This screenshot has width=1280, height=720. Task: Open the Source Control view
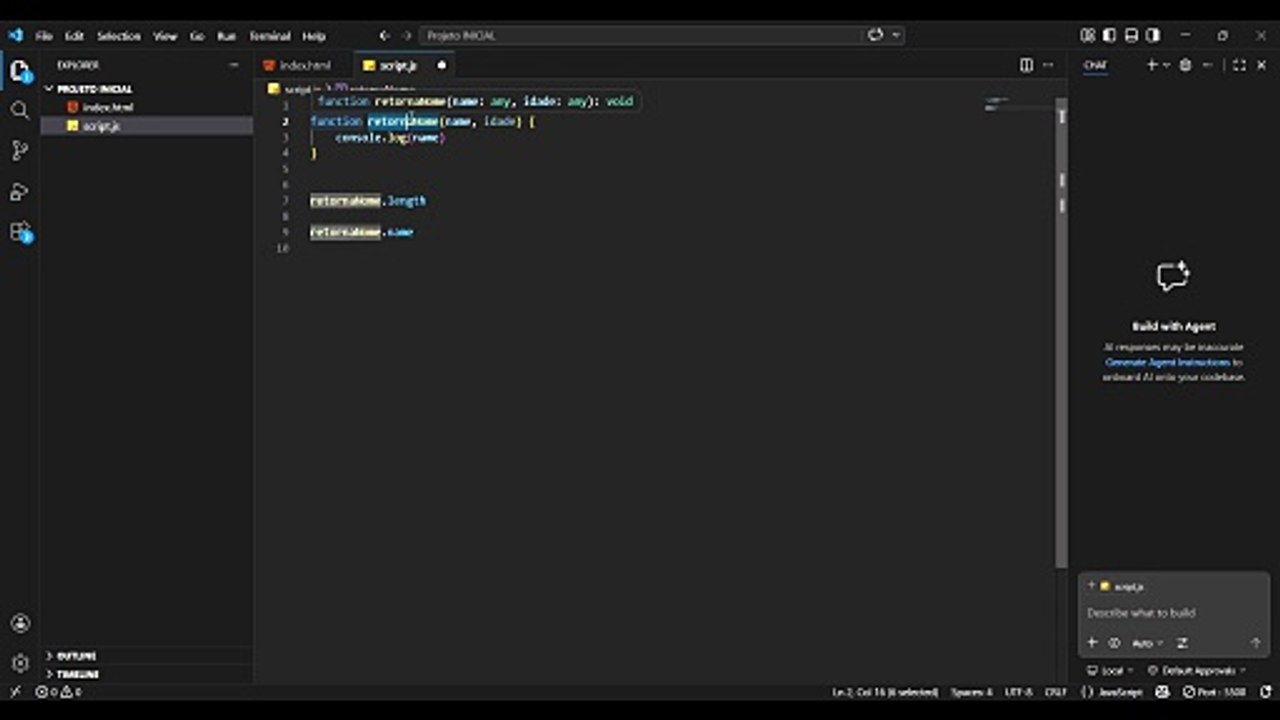(x=20, y=150)
